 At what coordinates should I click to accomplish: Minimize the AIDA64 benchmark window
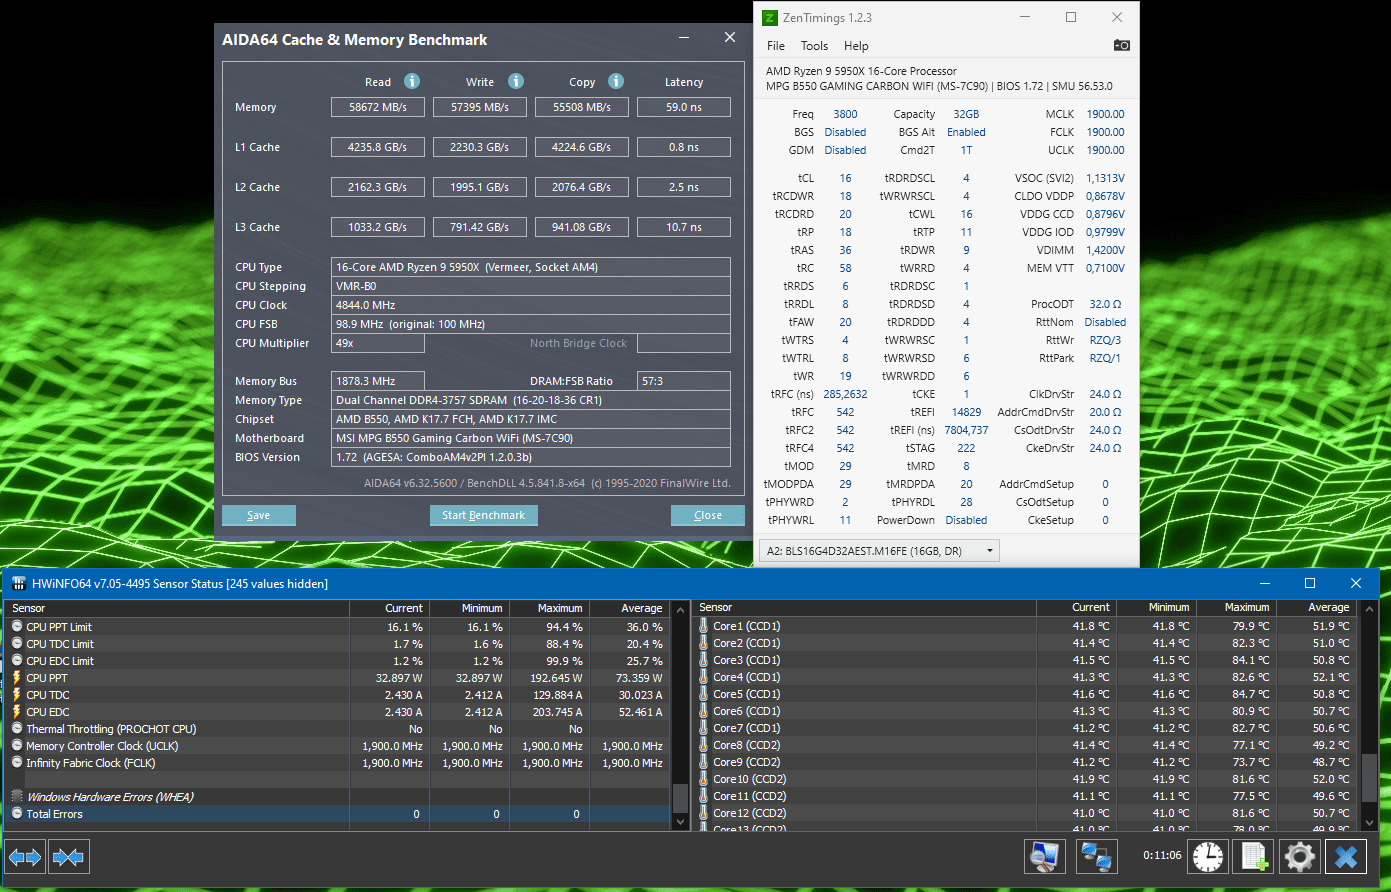685,38
